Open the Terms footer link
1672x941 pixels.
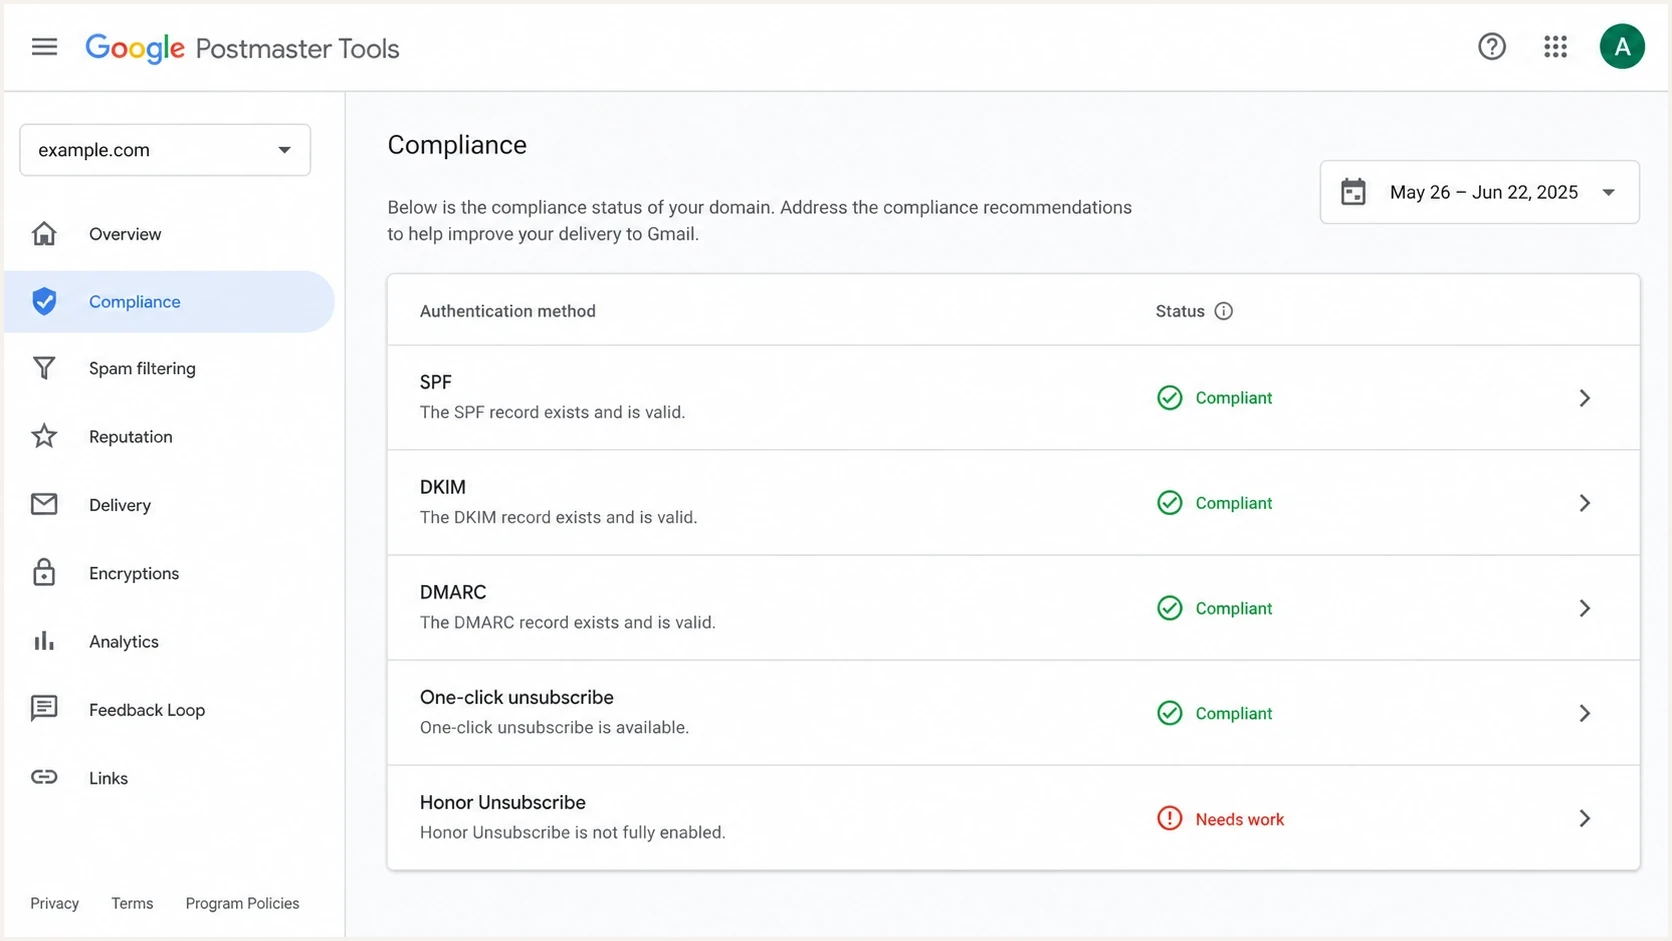(132, 903)
